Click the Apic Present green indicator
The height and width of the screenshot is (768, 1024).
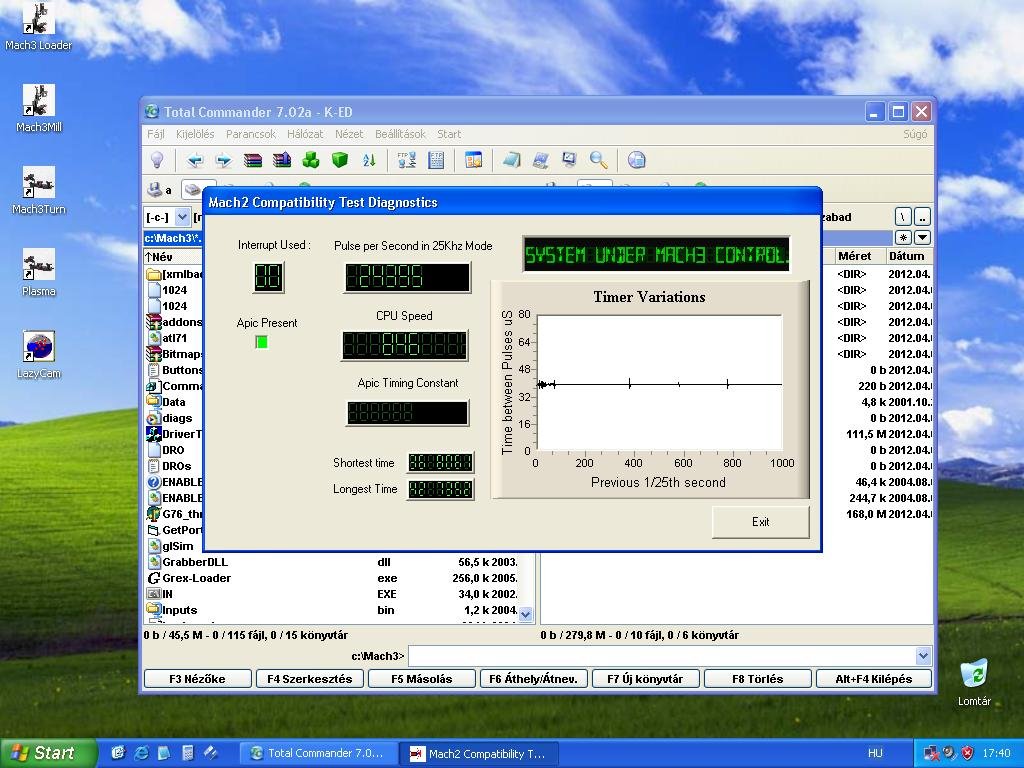pyautogui.click(x=261, y=342)
